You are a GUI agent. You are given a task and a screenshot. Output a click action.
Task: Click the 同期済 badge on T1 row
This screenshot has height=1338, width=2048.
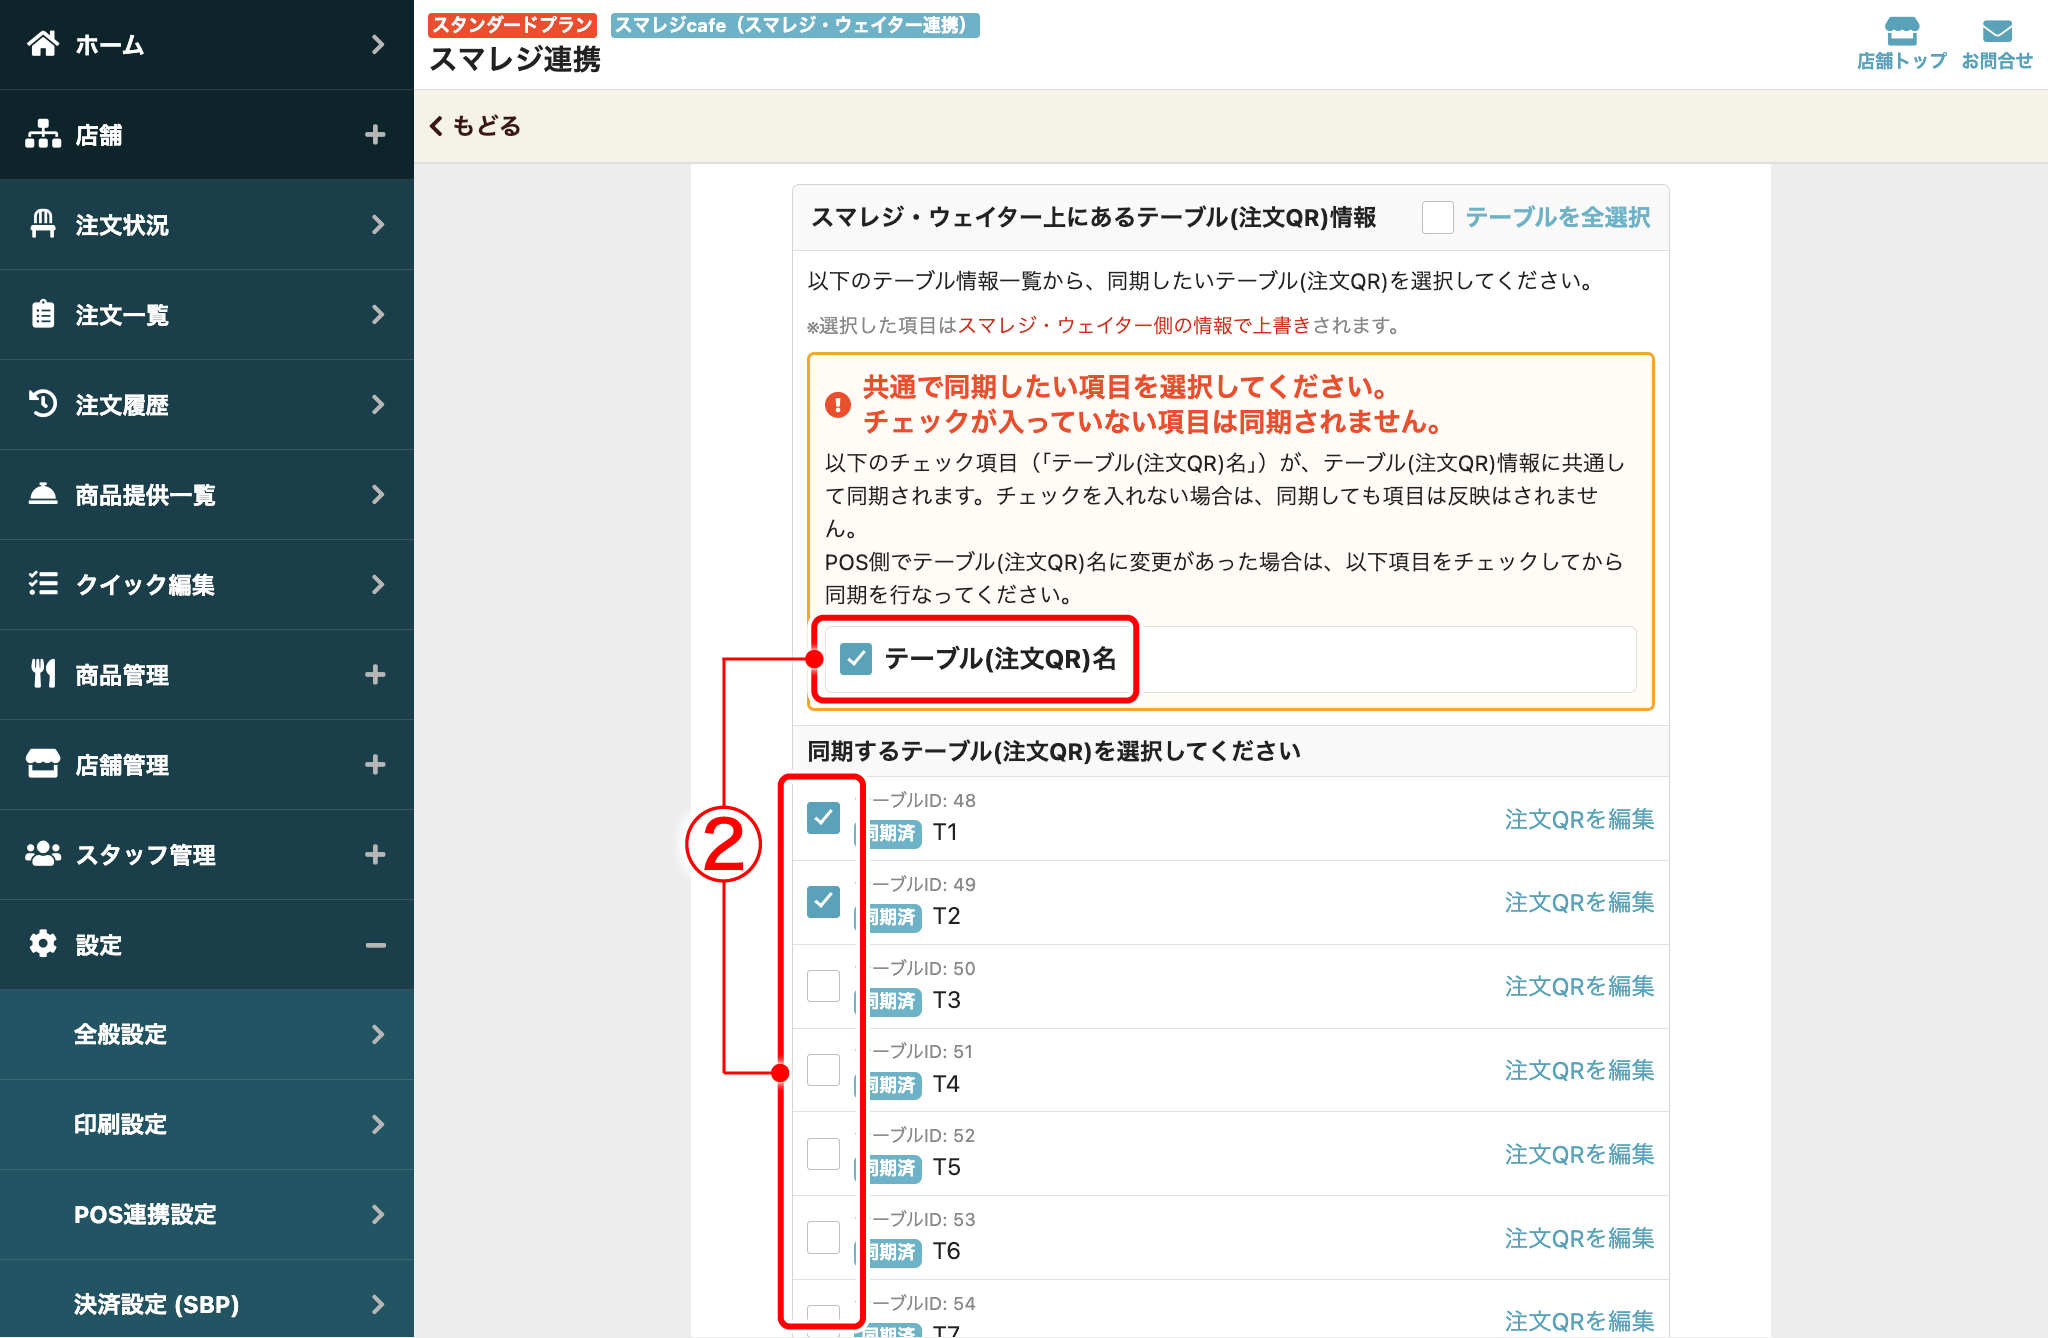891,833
